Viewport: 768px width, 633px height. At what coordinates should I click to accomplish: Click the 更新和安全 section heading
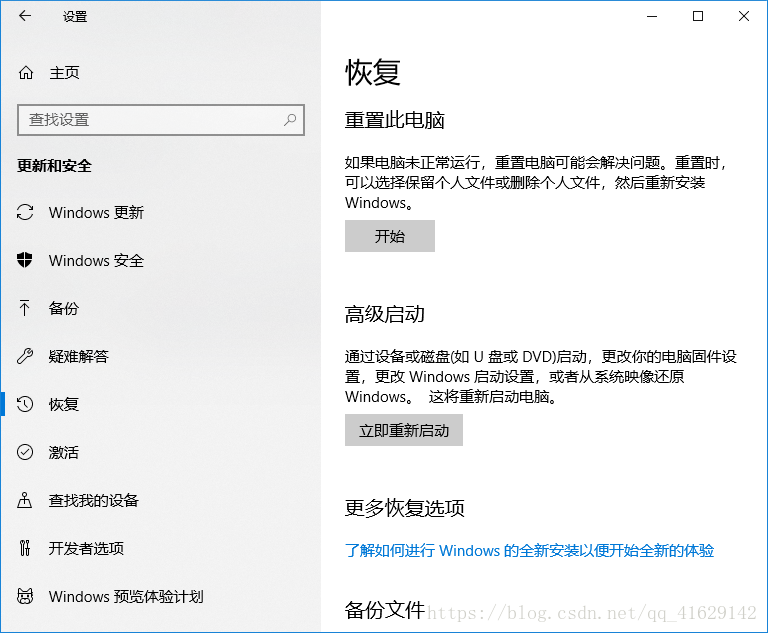click(x=54, y=166)
